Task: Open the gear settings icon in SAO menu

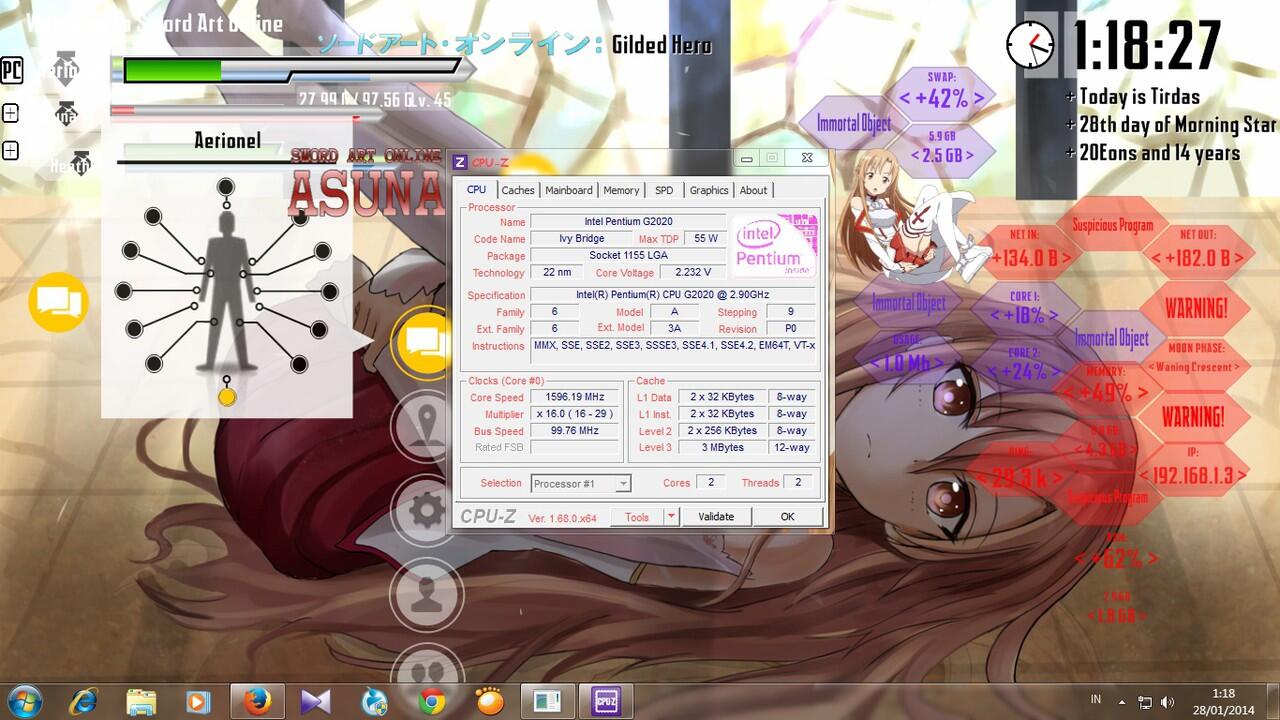Action: coord(427,511)
